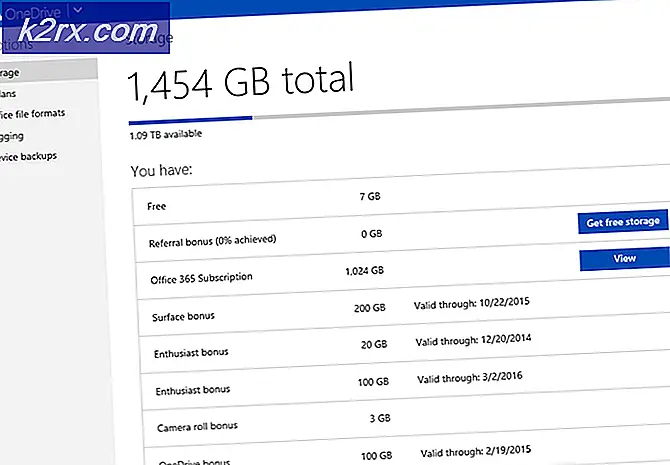Click the '1.09 TB available' text
670x465 pixels.
point(166,135)
